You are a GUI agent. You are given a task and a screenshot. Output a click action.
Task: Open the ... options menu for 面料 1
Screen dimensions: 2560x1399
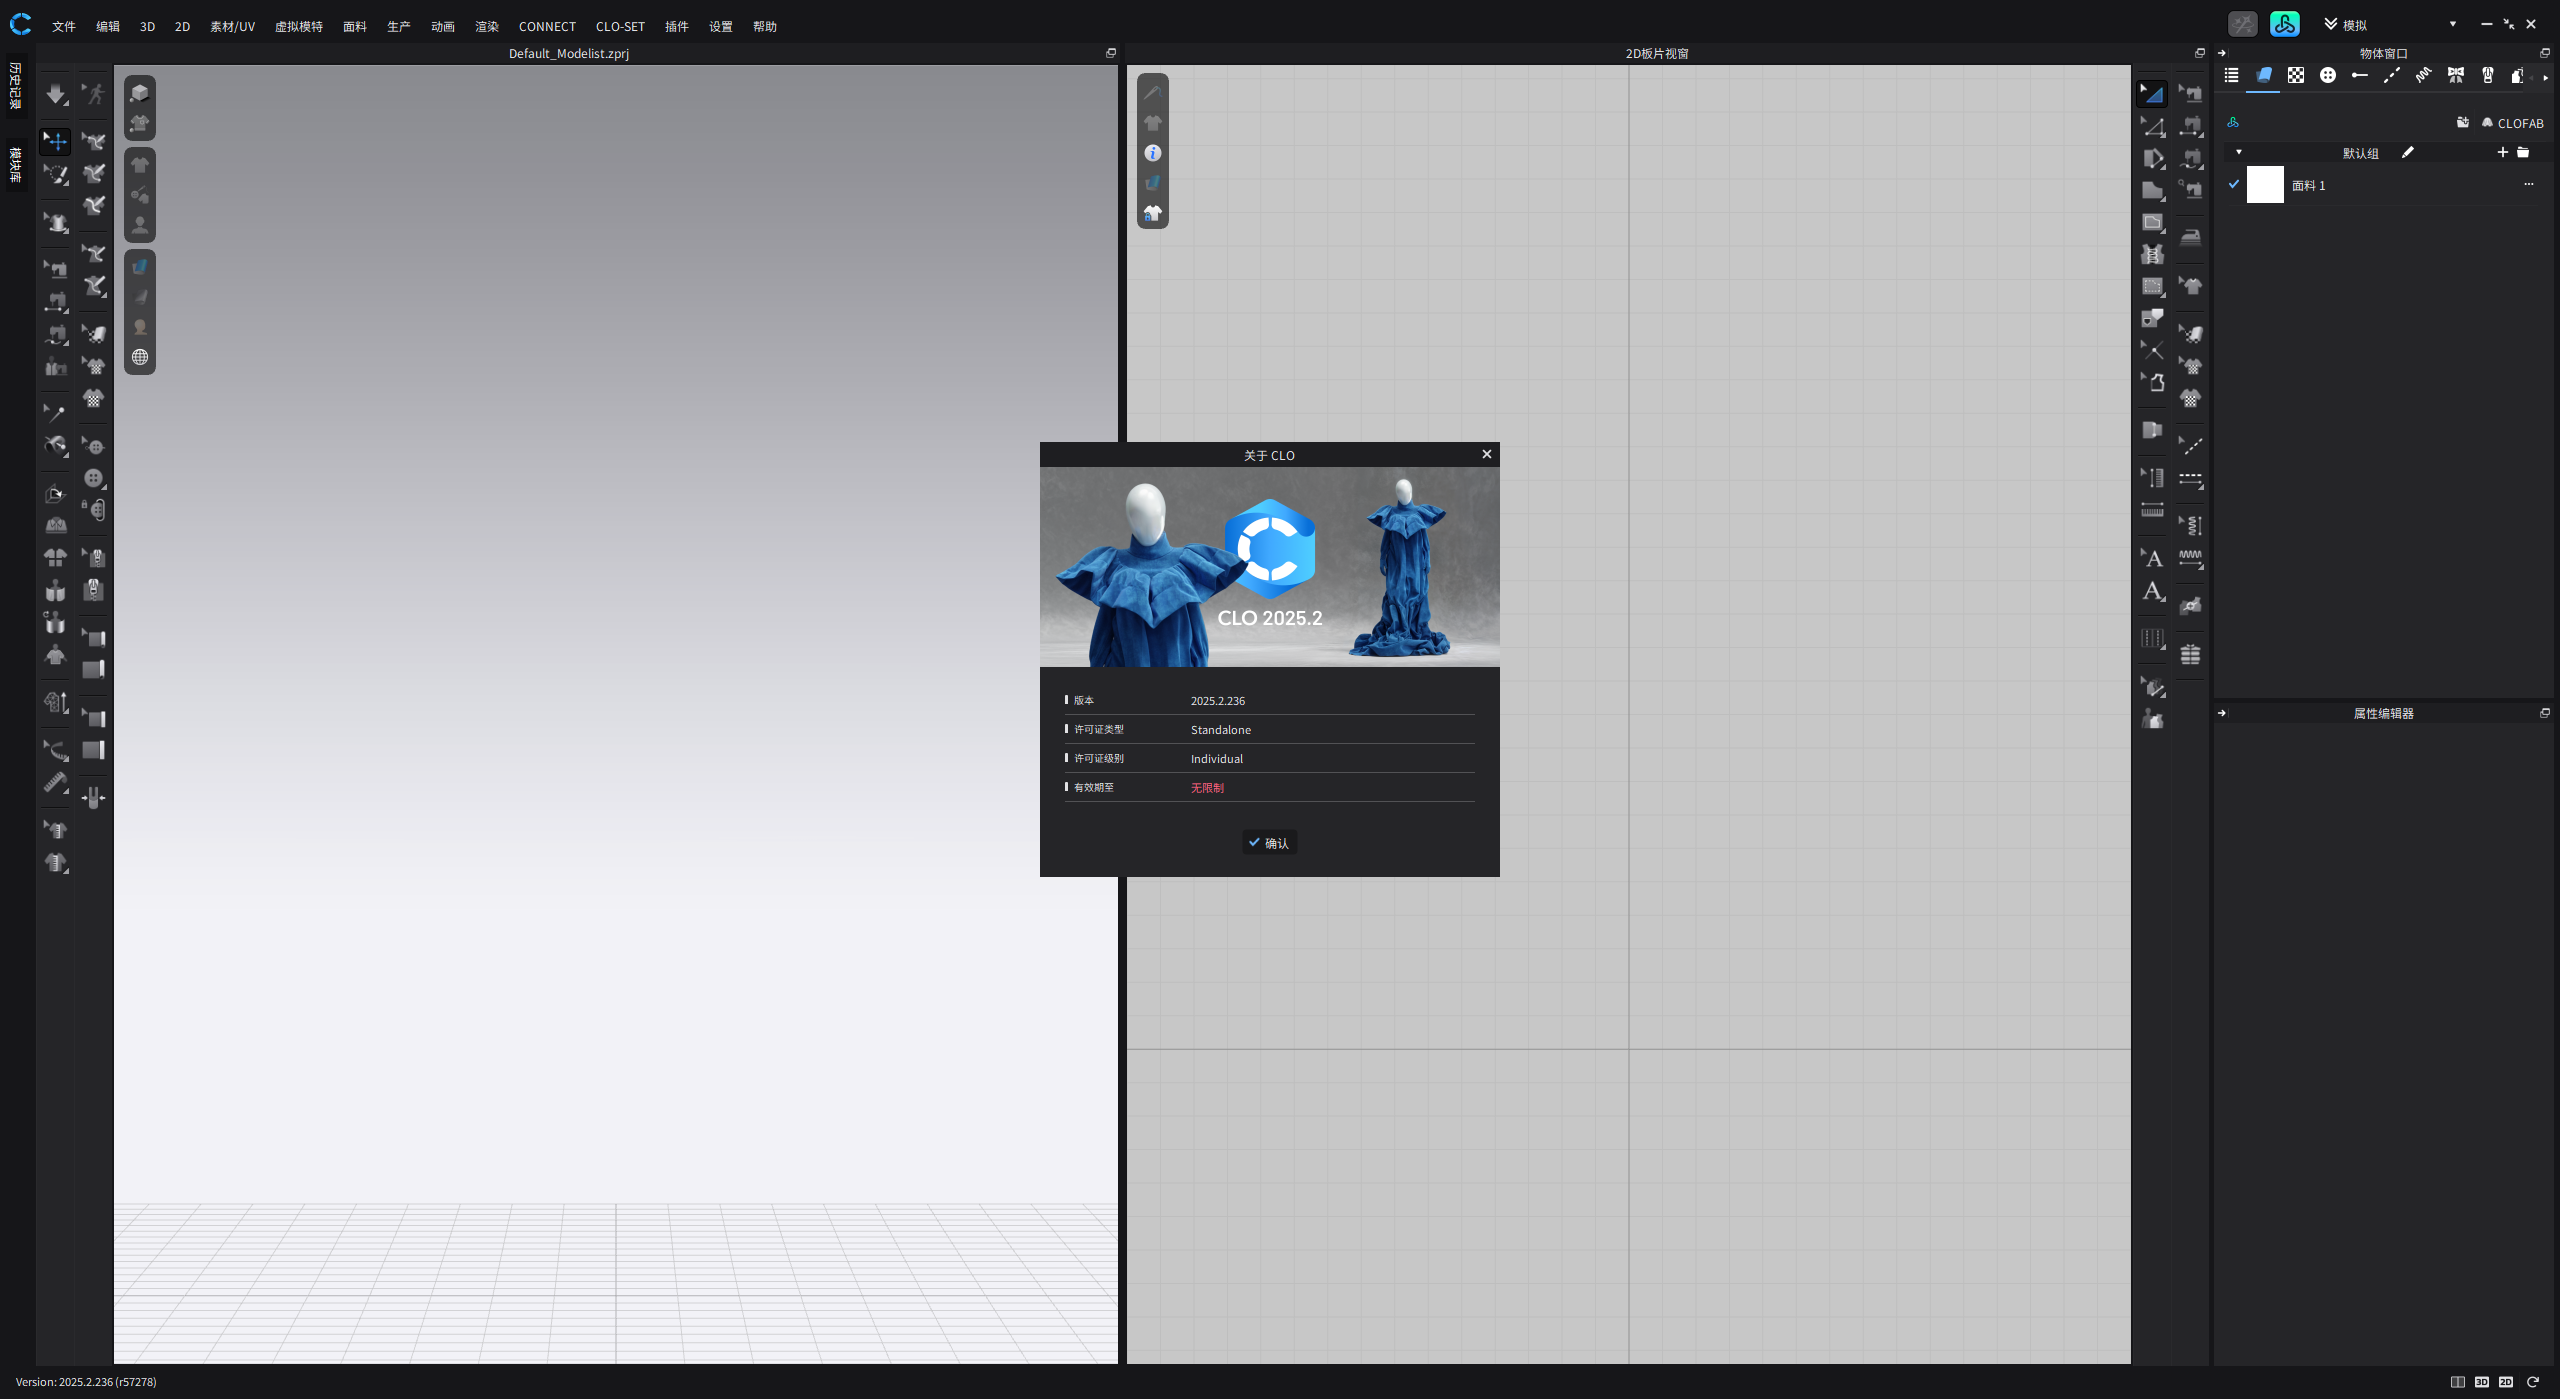2528,184
